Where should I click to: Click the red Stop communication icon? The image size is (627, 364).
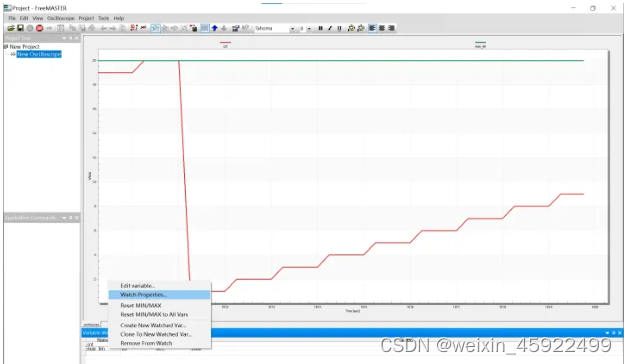point(39,28)
